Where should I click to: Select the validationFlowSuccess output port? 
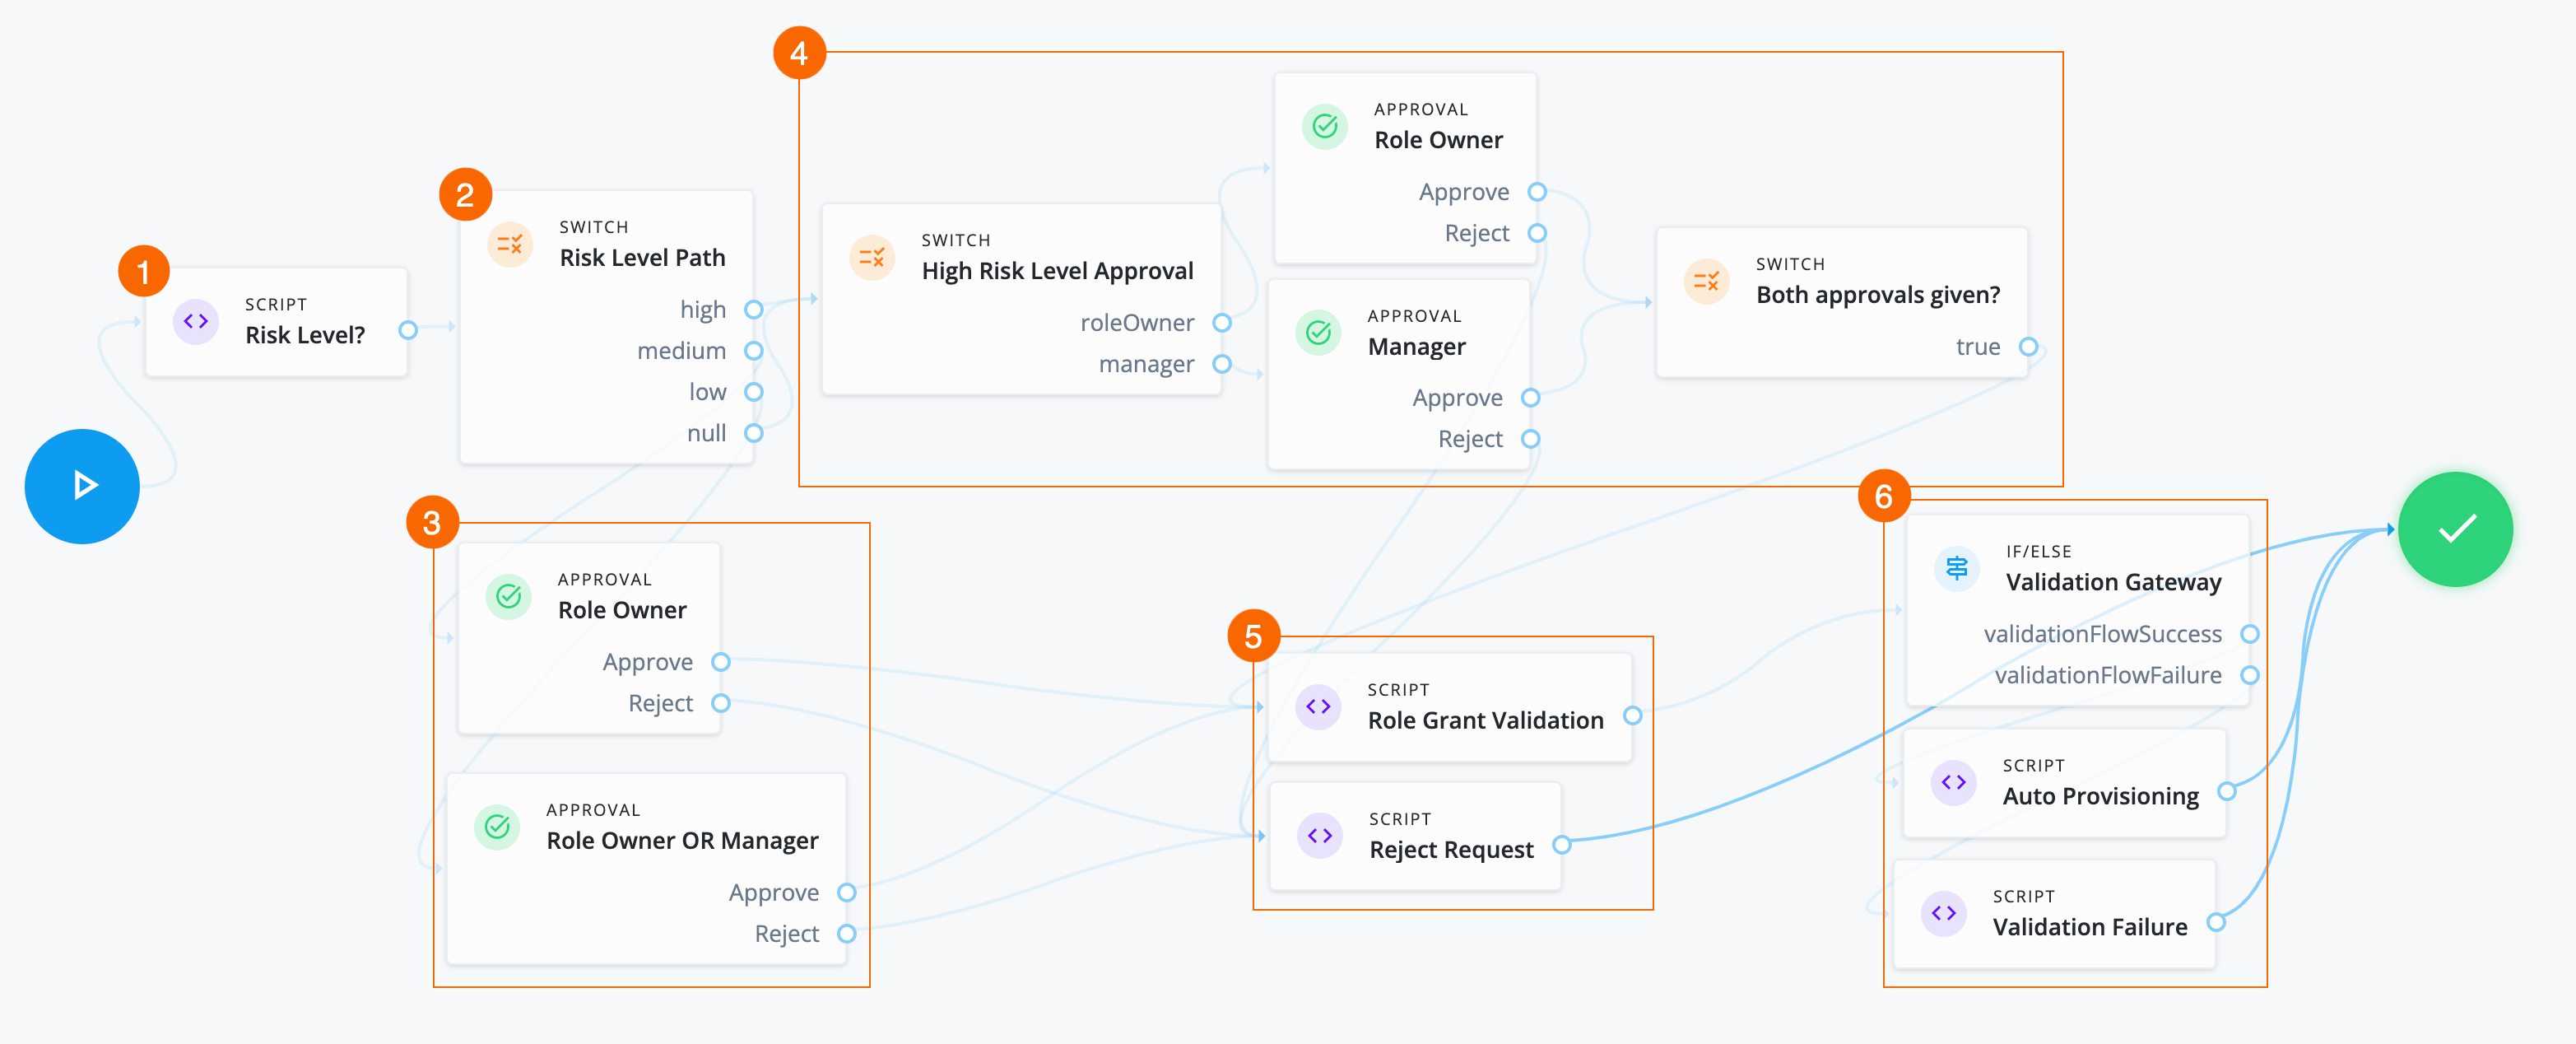(x=2251, y=634)
